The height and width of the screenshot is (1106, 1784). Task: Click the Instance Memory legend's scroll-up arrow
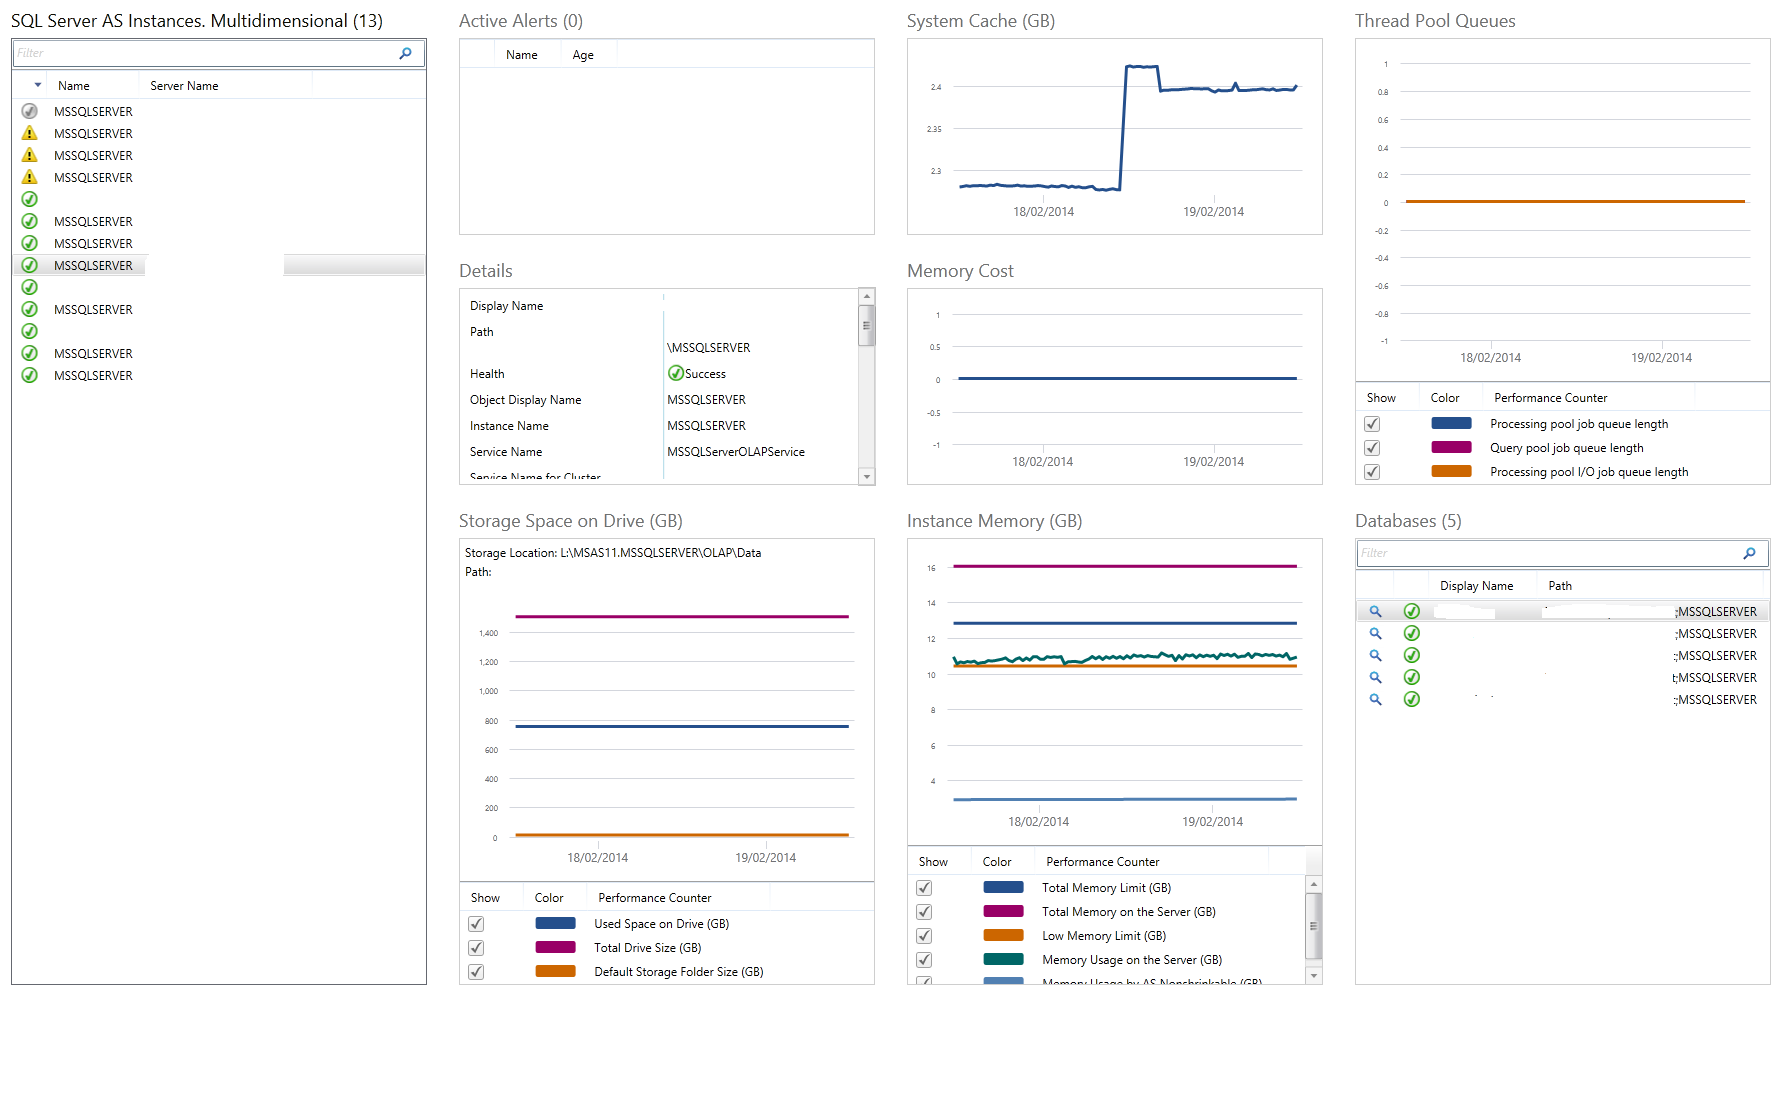(x=1314, y=885)
